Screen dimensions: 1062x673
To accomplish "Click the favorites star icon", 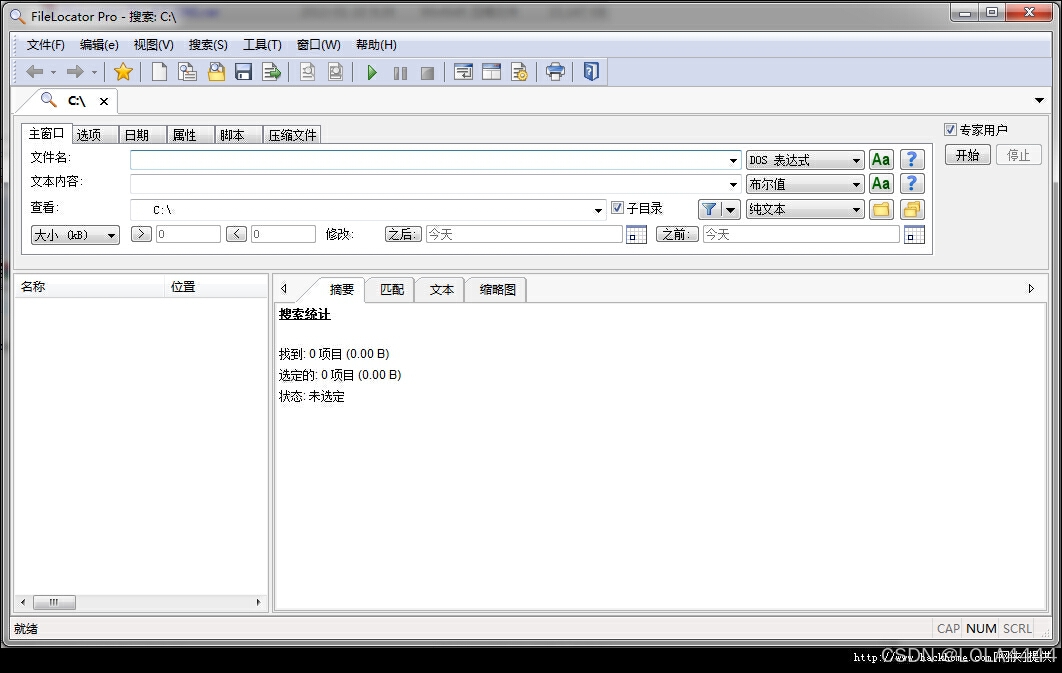I will pos(123,72).
